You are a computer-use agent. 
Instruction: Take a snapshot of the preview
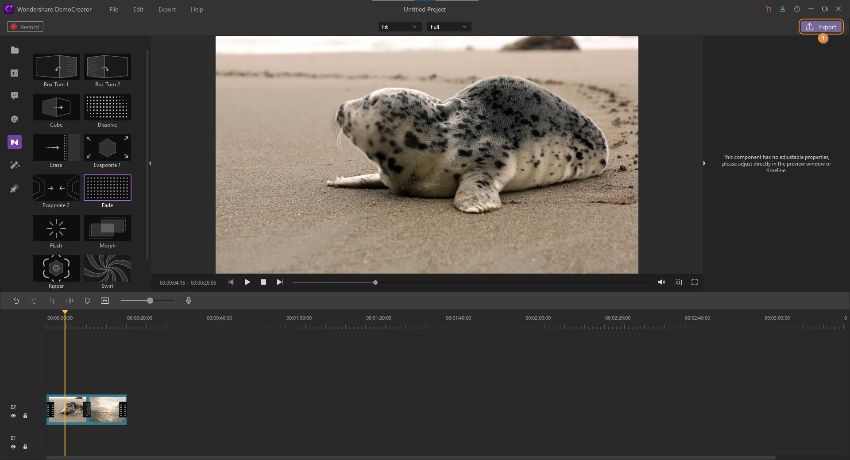click(679, 282)
